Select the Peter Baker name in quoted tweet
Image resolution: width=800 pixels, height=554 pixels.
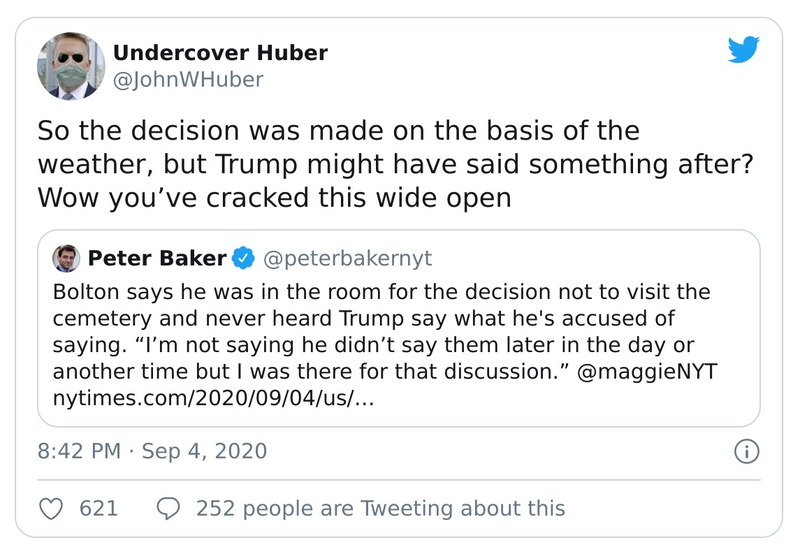click(156, 259)
